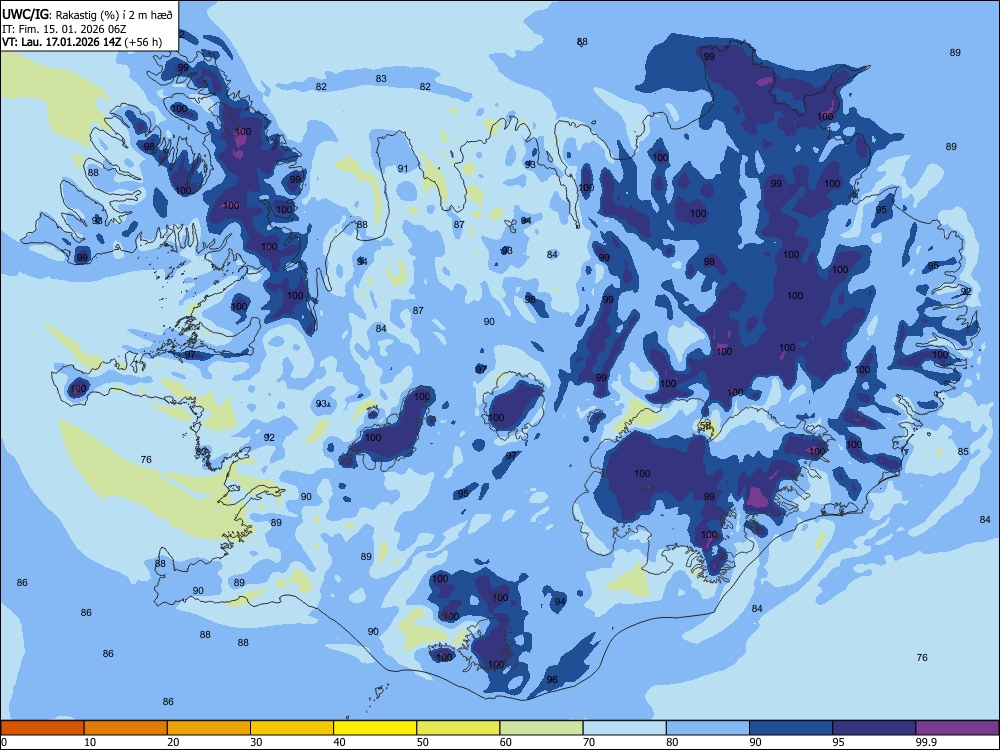The image size is (1000, 750).
Task: Choose the light green 60–70 legend swatch
Action: [x=541, y=728]
